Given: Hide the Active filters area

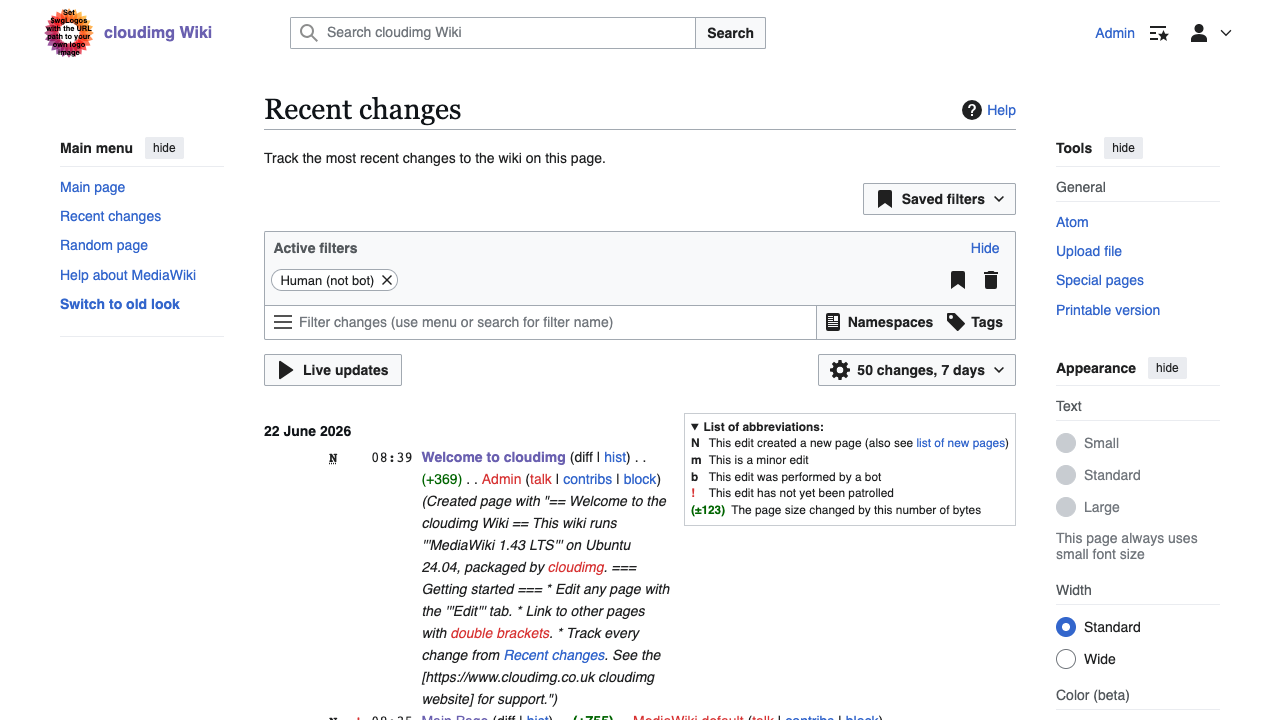Looking at the screenshot, I should pos(985,248).
